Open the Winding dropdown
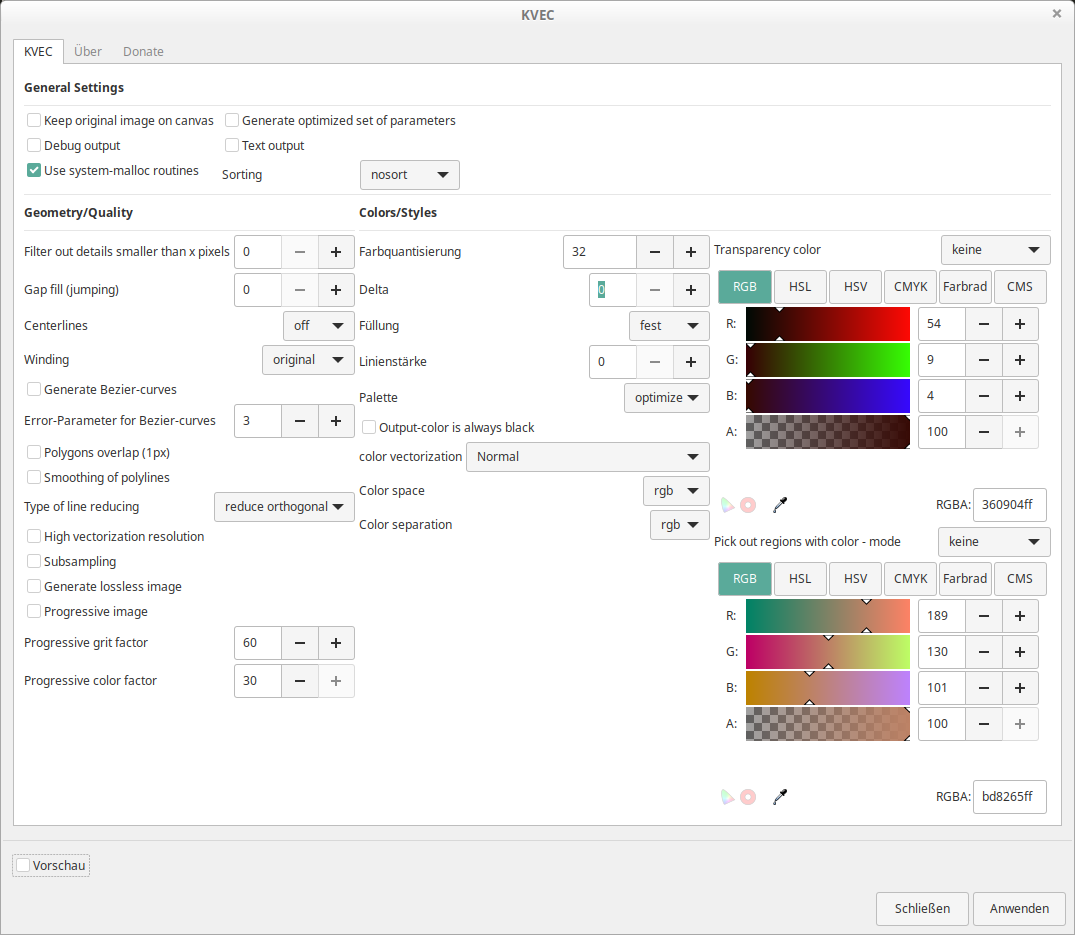 coord(308,360)
